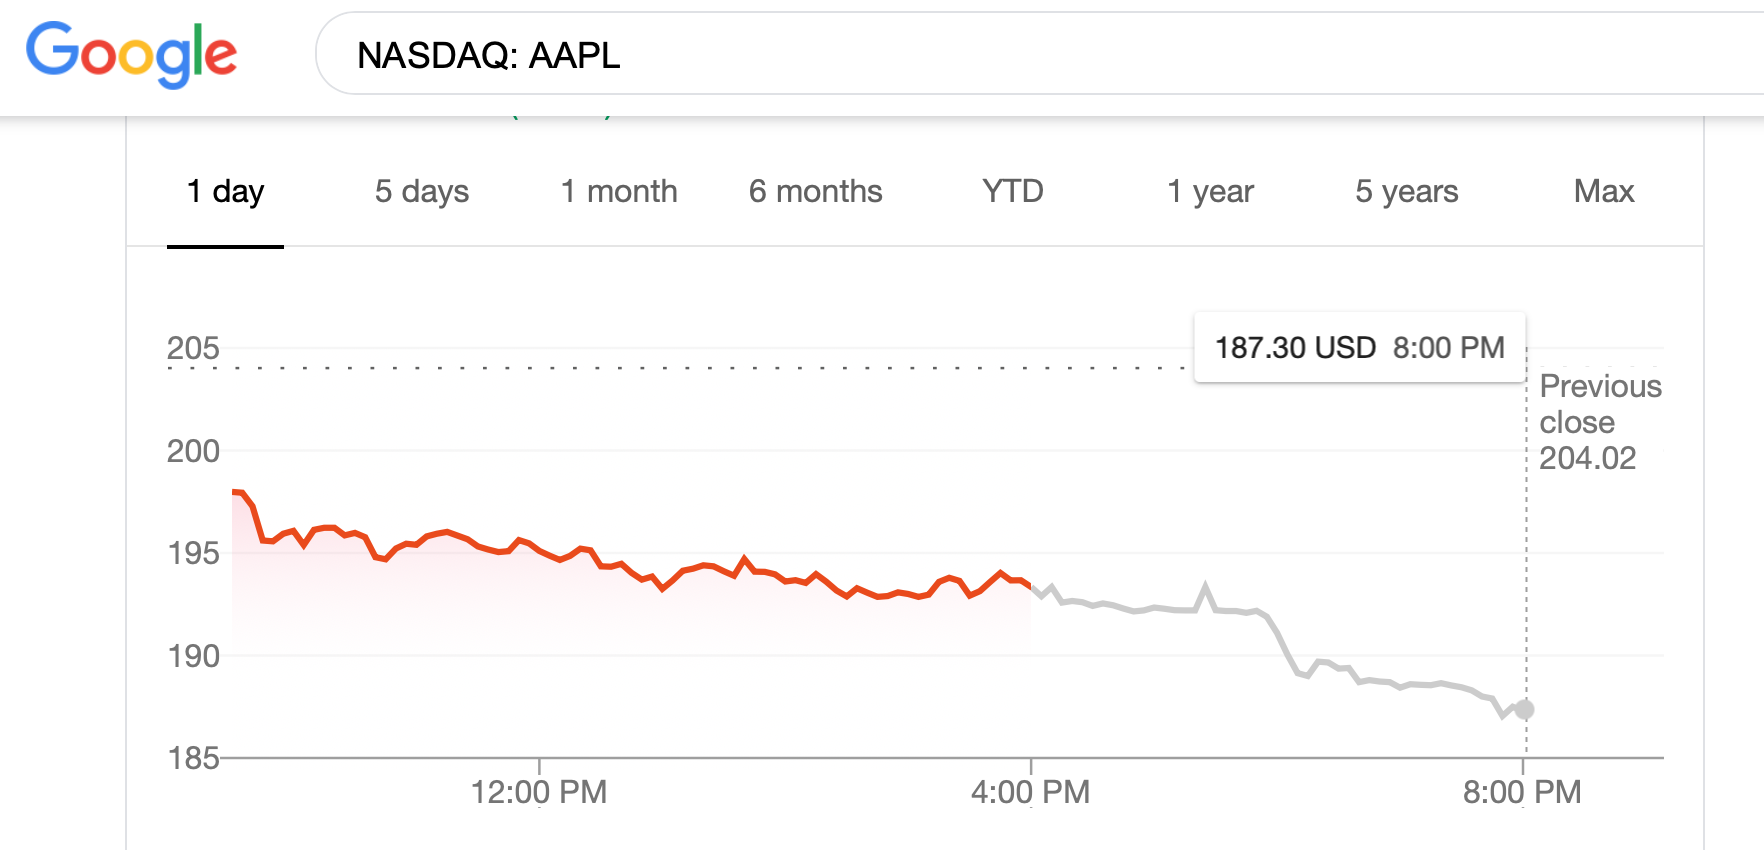Open the 5 years chart tab
Viewport: 1764px width, 850px height.
(1406, 191)
